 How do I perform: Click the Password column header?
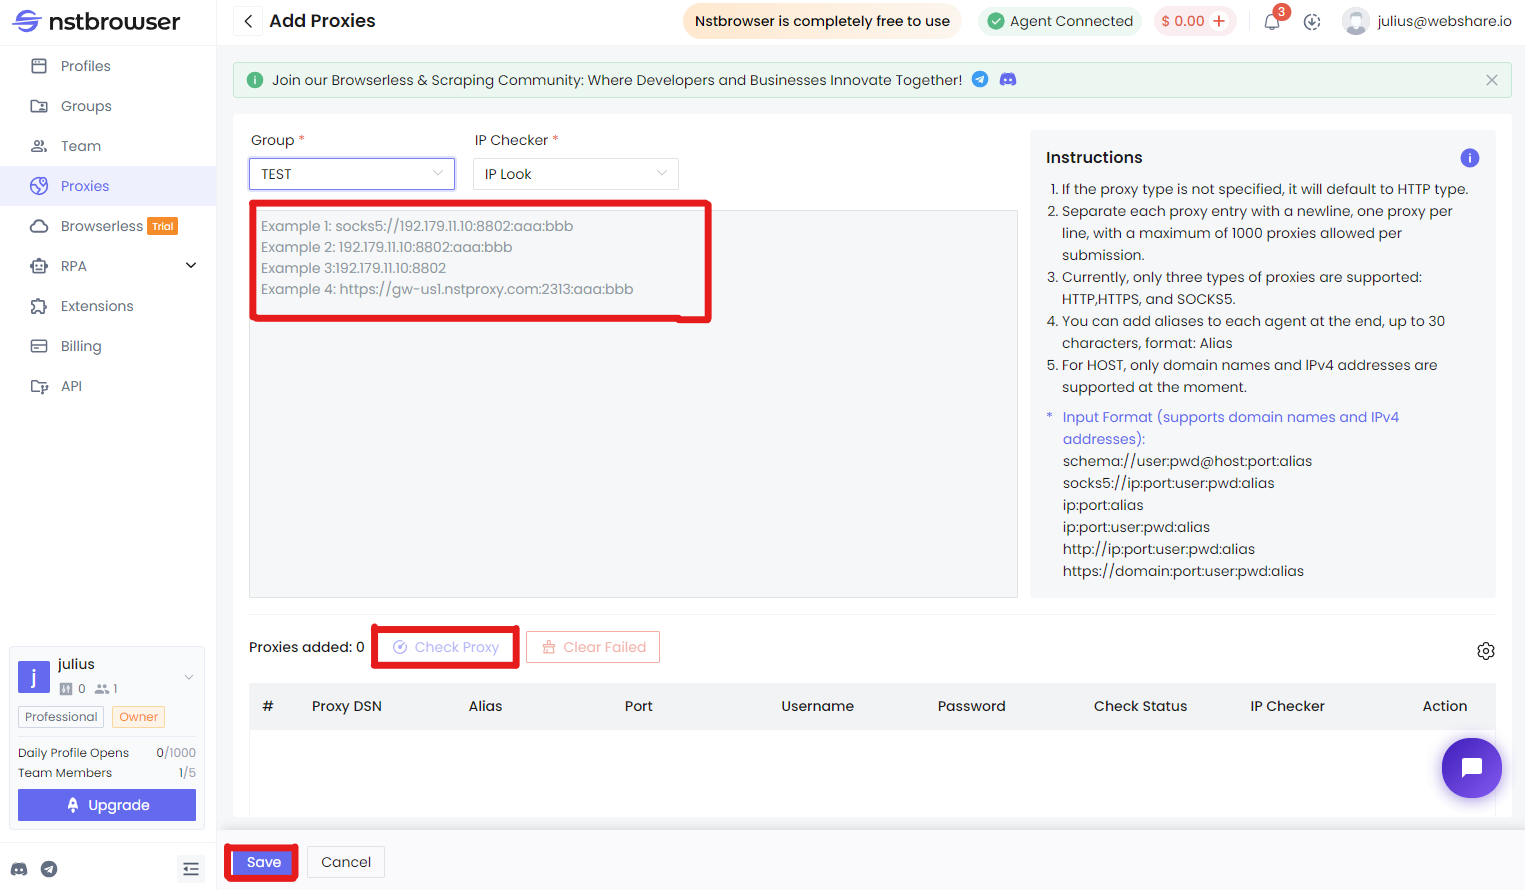tap(971, 706)
